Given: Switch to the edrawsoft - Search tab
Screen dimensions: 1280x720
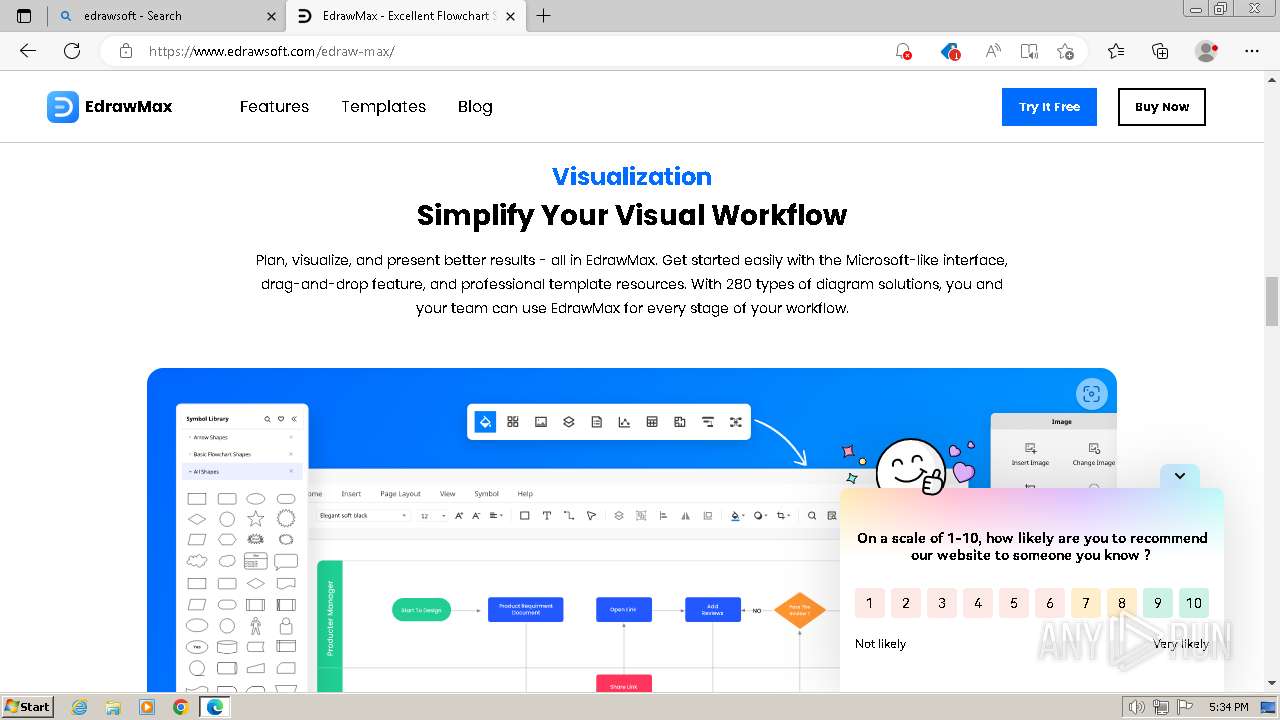Looking at the screenshot, I should 166,16.
